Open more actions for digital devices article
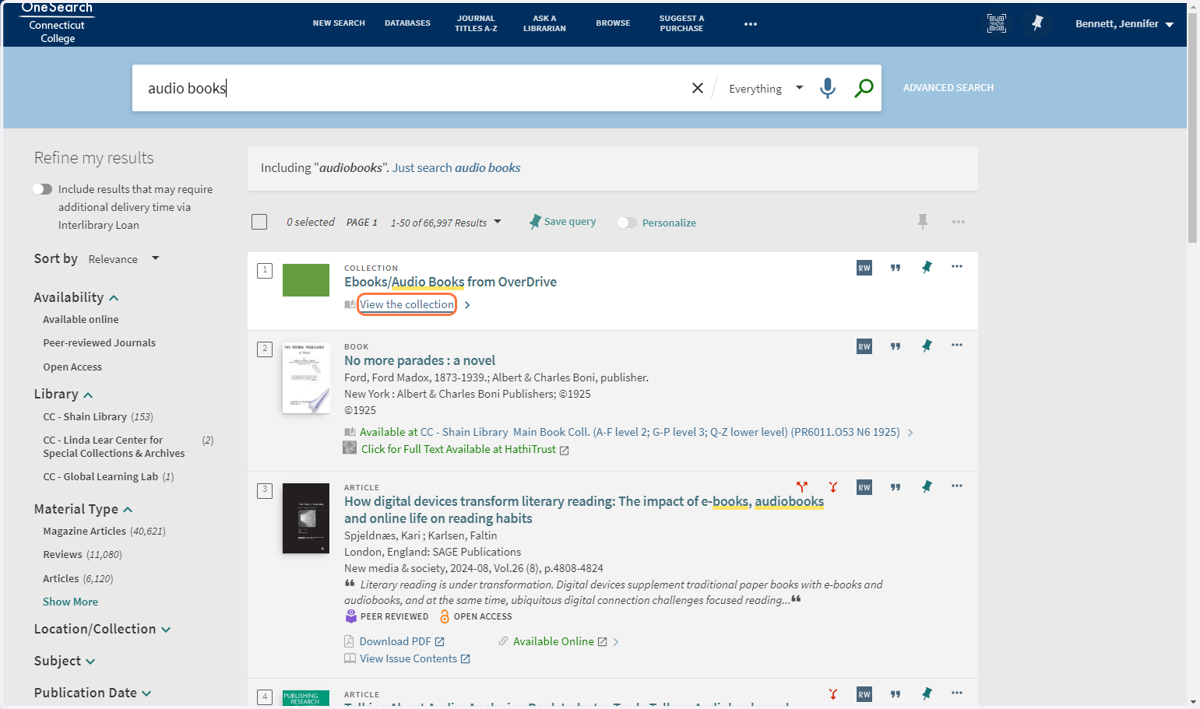 coord(957,486)
